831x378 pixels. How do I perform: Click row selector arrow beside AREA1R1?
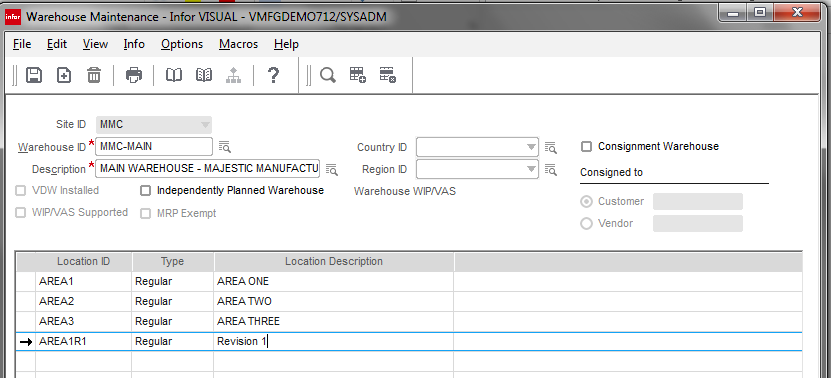[25, 342]
